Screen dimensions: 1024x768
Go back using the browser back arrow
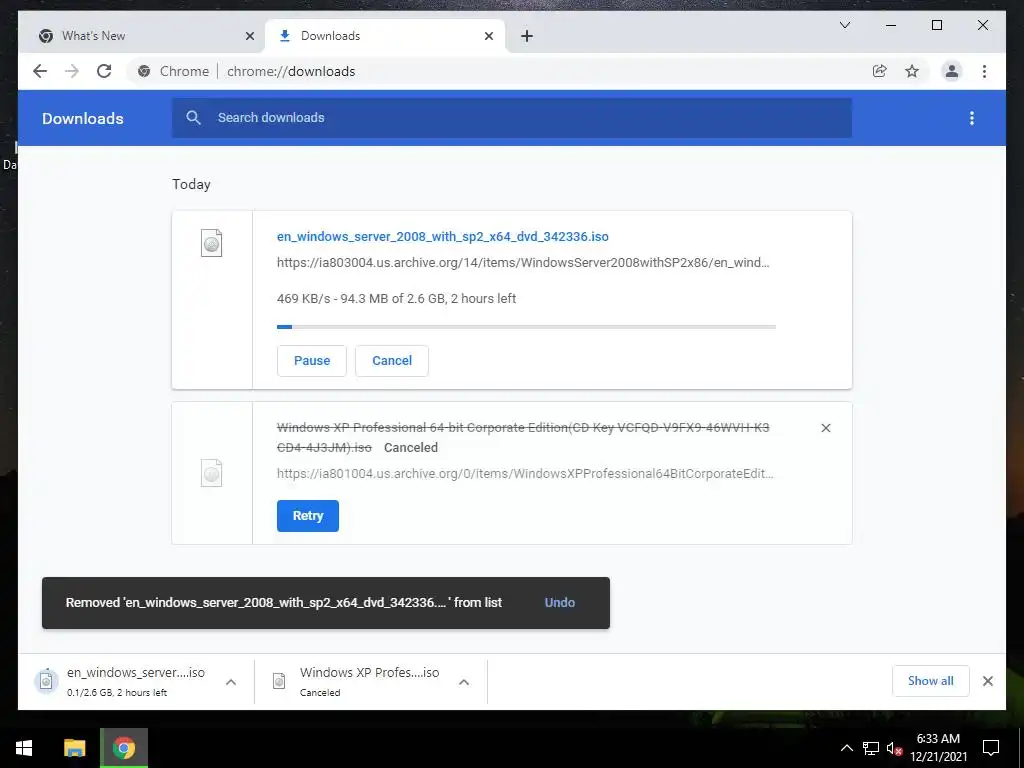pos(40,71)
